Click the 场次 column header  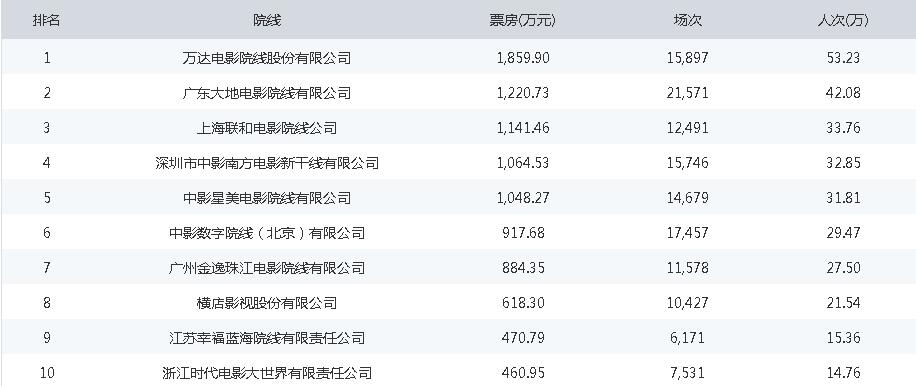click(688, 21)
